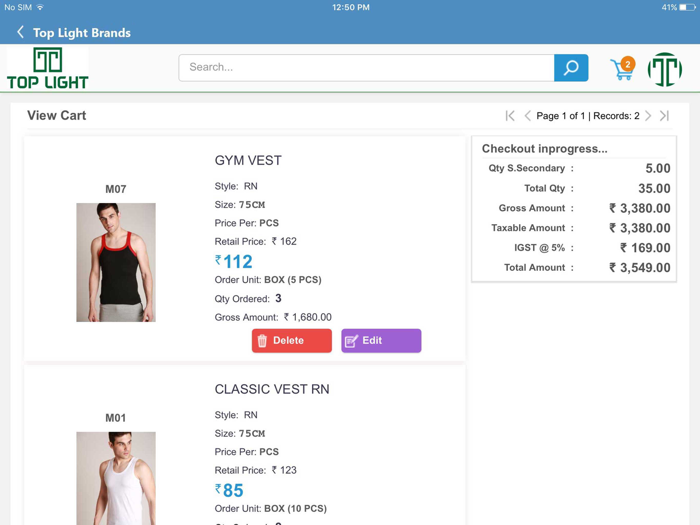Open the M01 Classic Vest product photo
The image size is (700, 525).
tap(116, 478)
